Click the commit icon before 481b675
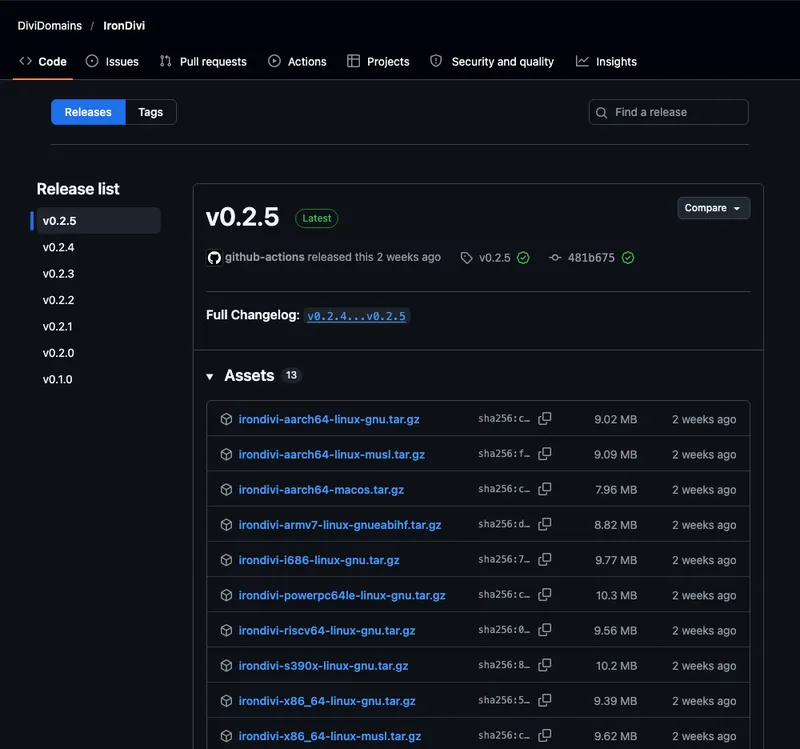Screen dimensions: 800x749 pyautogui.click(x=555, y=258)
